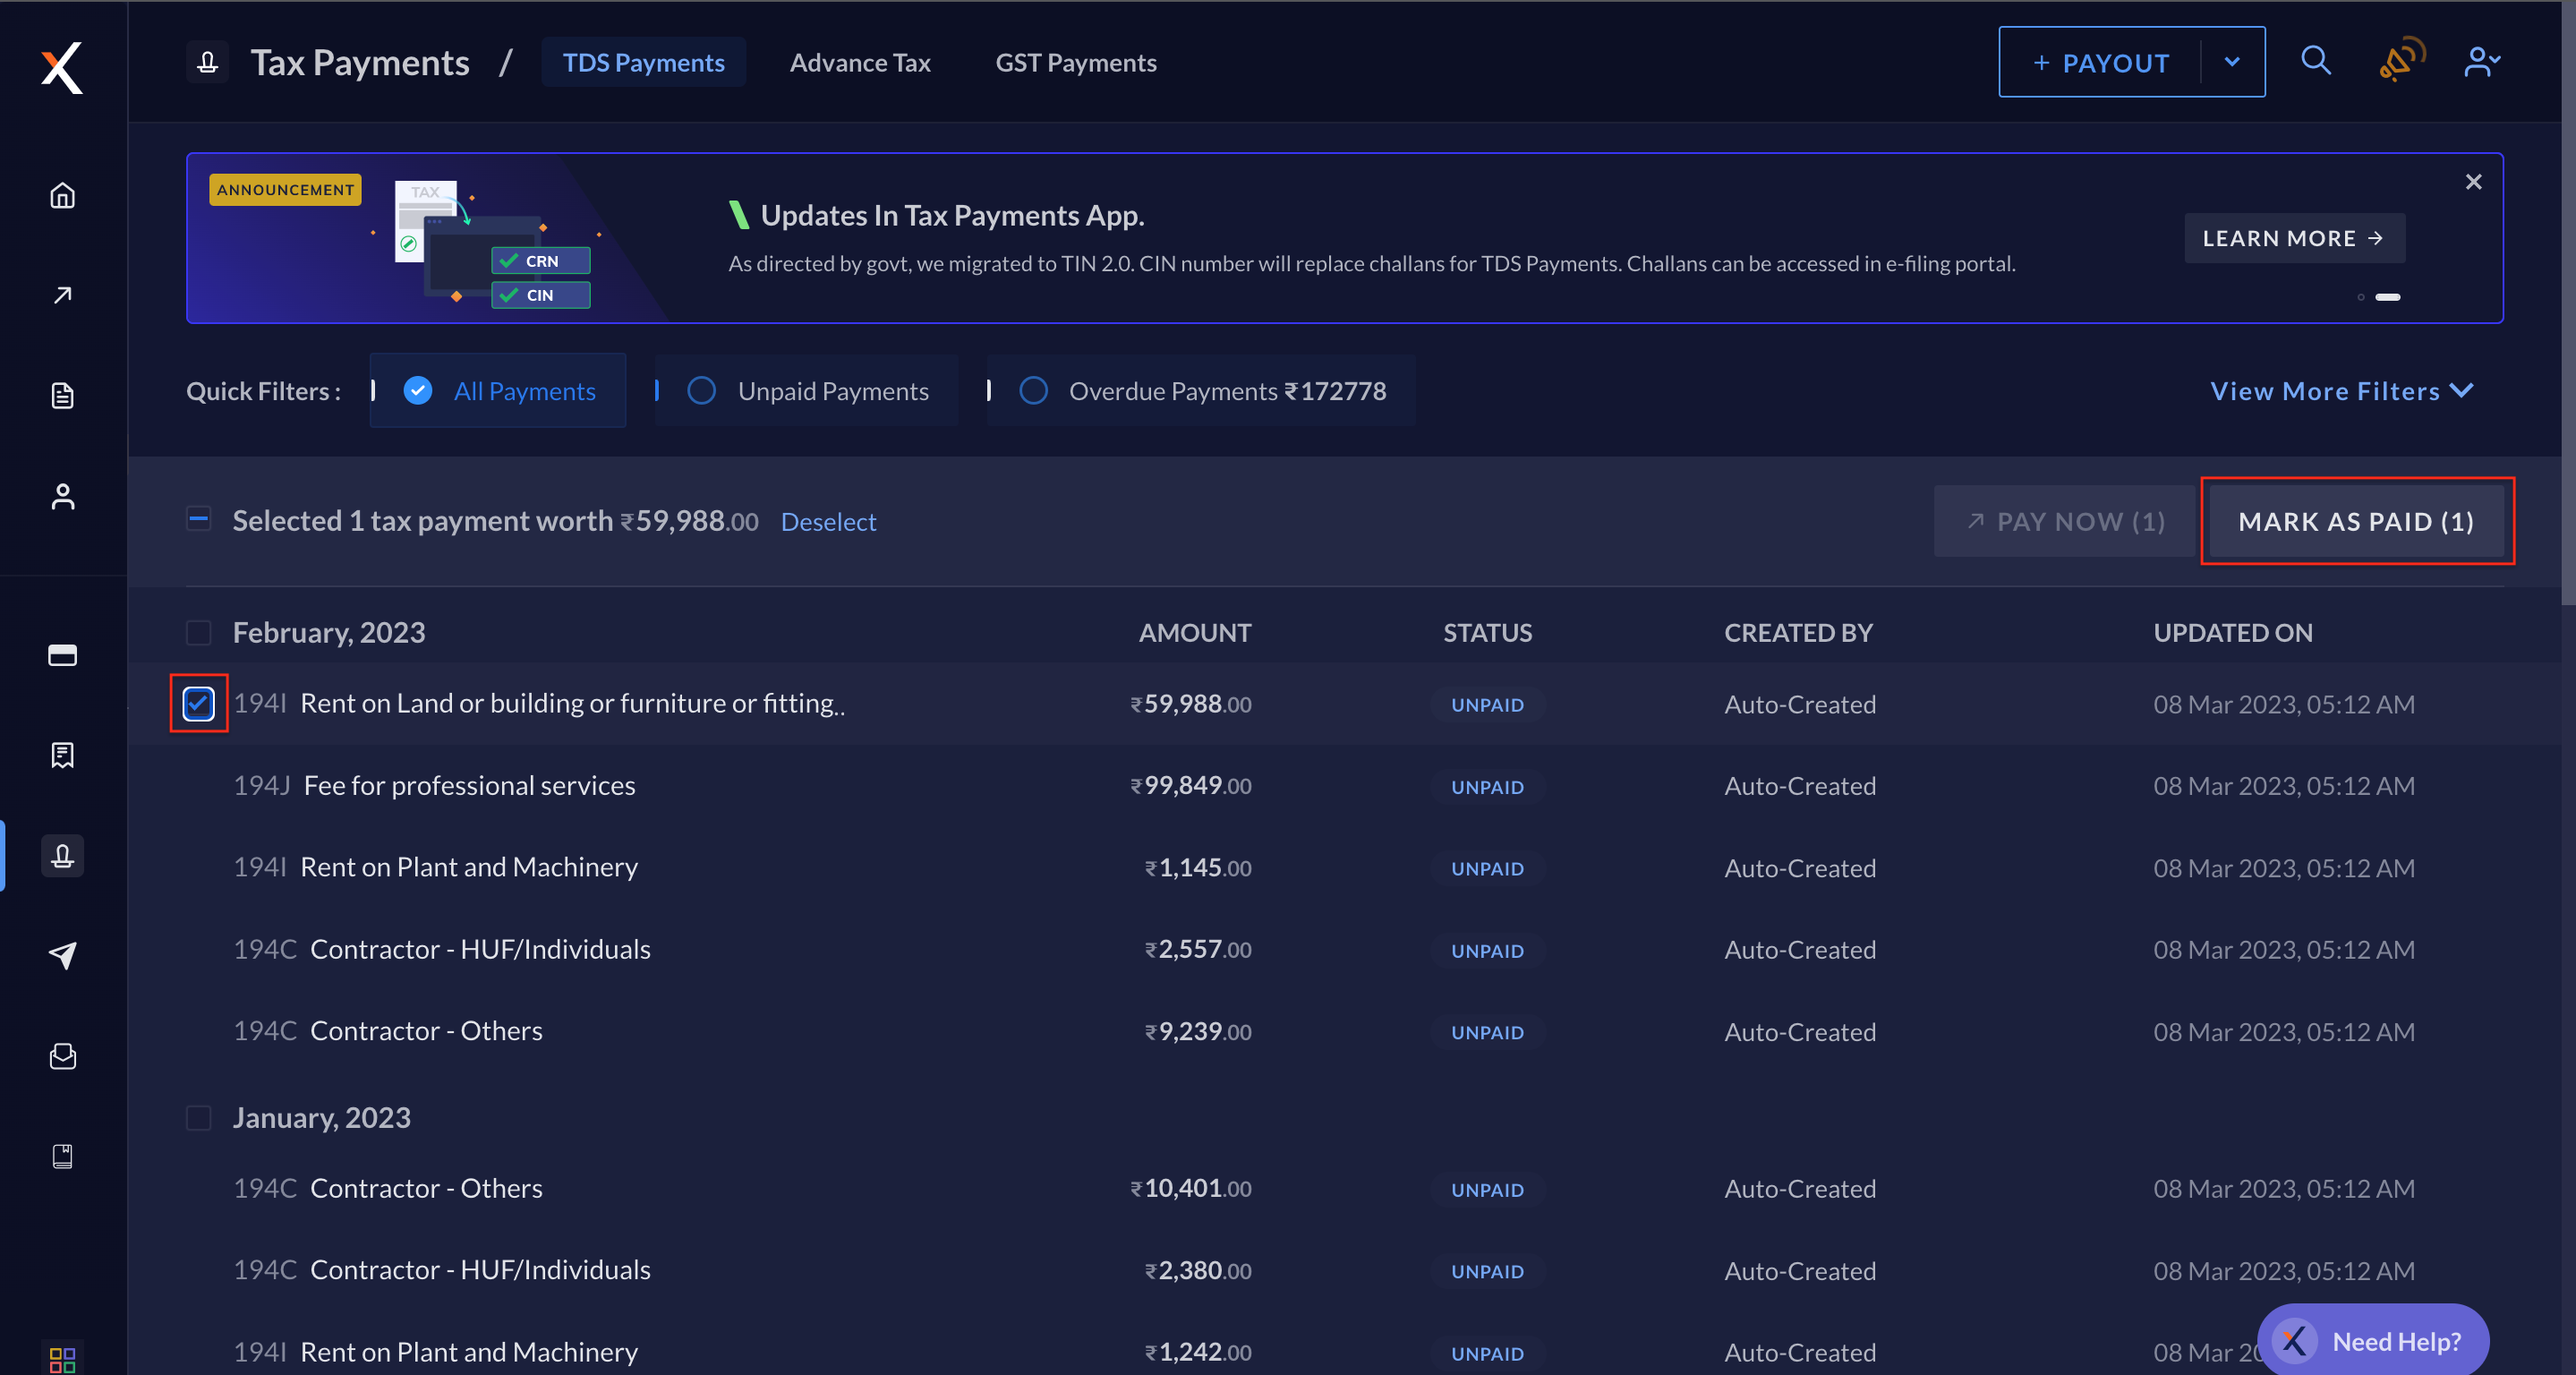Open February 194C Contractor - Others row
The image size is (2576, 1375).
(x=1345, y=1032)
